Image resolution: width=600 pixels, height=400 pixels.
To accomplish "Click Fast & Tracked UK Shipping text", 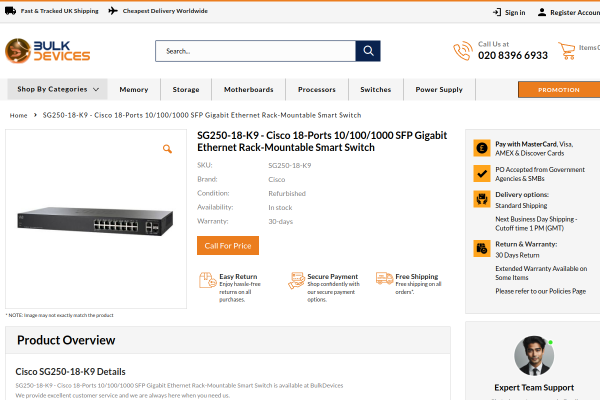I will (59, 11).
